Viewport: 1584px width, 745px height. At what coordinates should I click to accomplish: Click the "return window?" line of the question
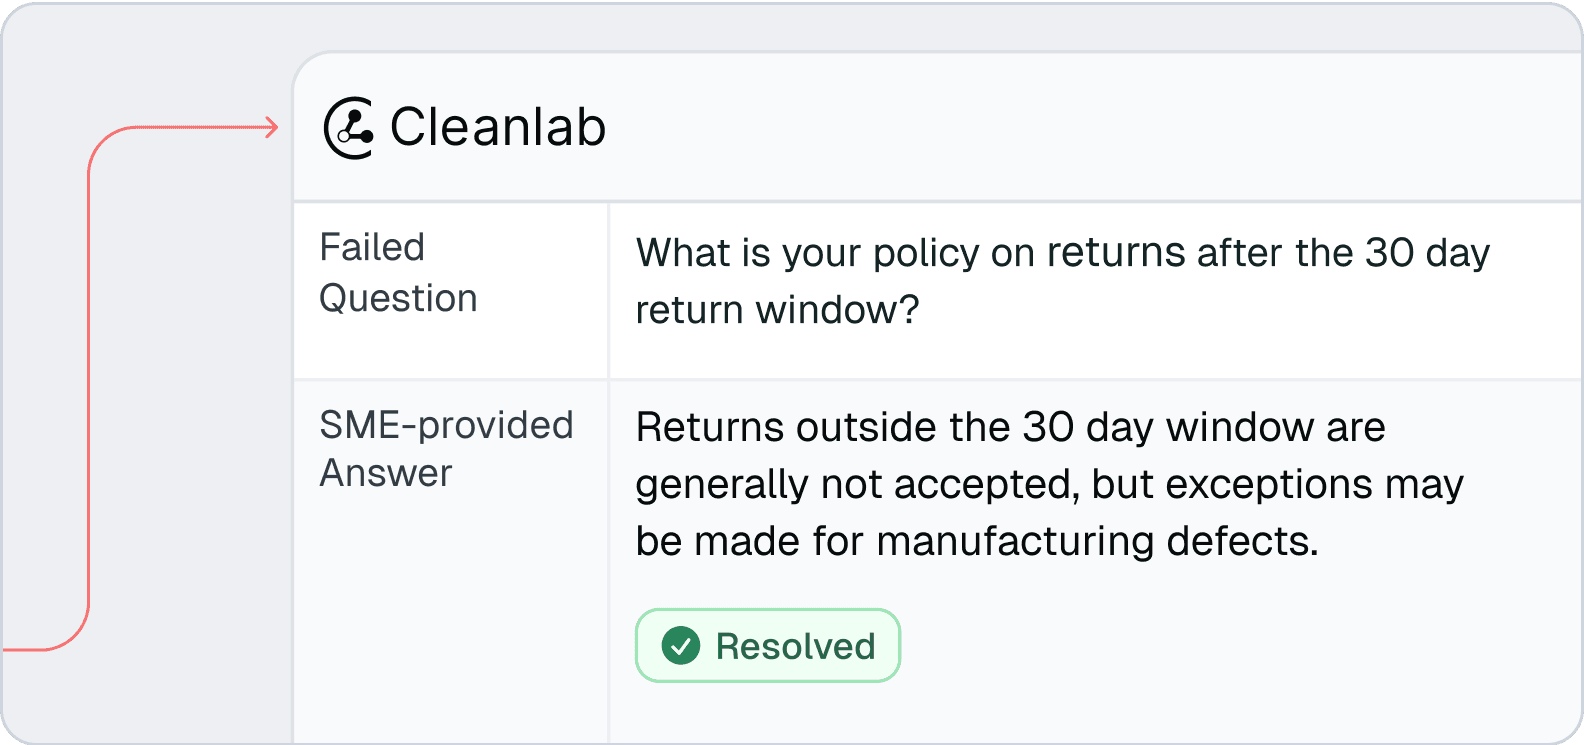tap(777, 310)
